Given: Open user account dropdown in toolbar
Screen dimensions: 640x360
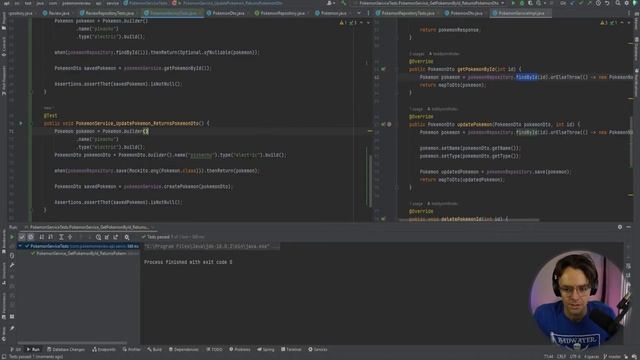Looking at the screenshot, I should tap(330, 3).
